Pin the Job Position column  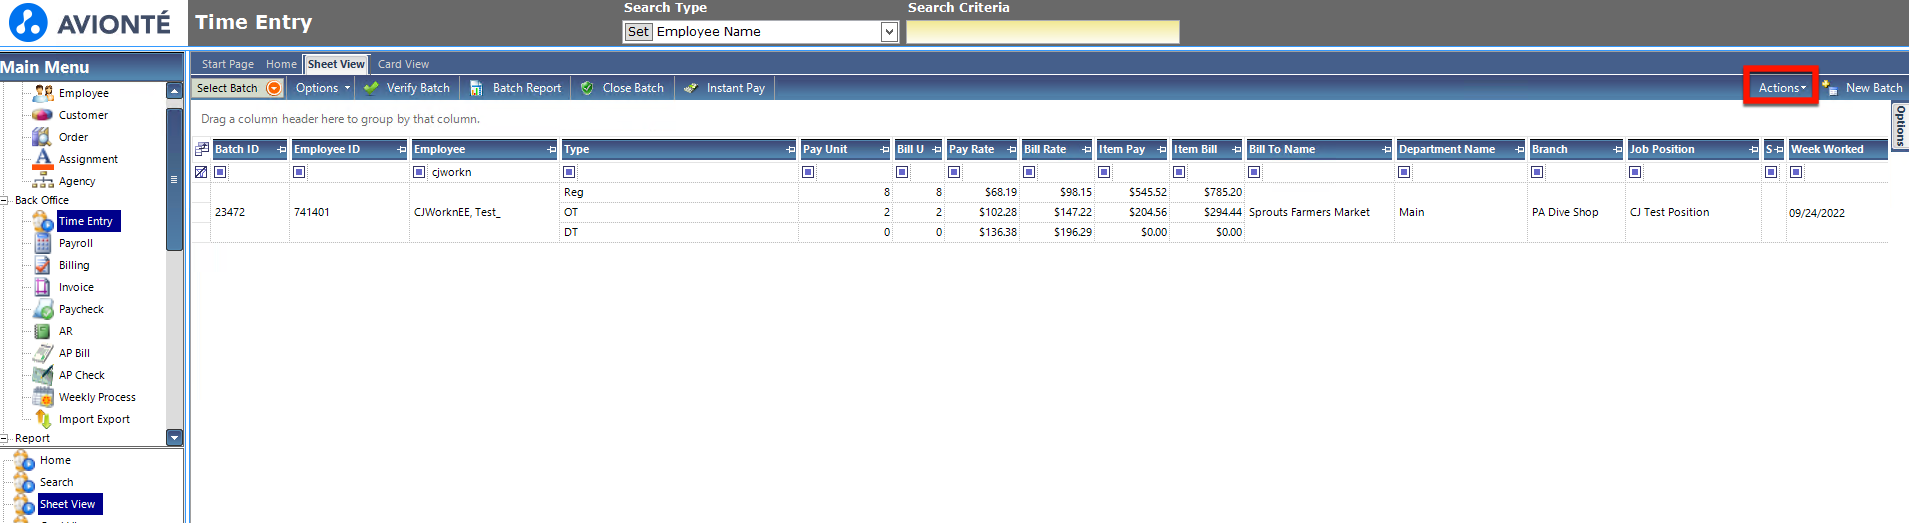(x=1753, y=150)
